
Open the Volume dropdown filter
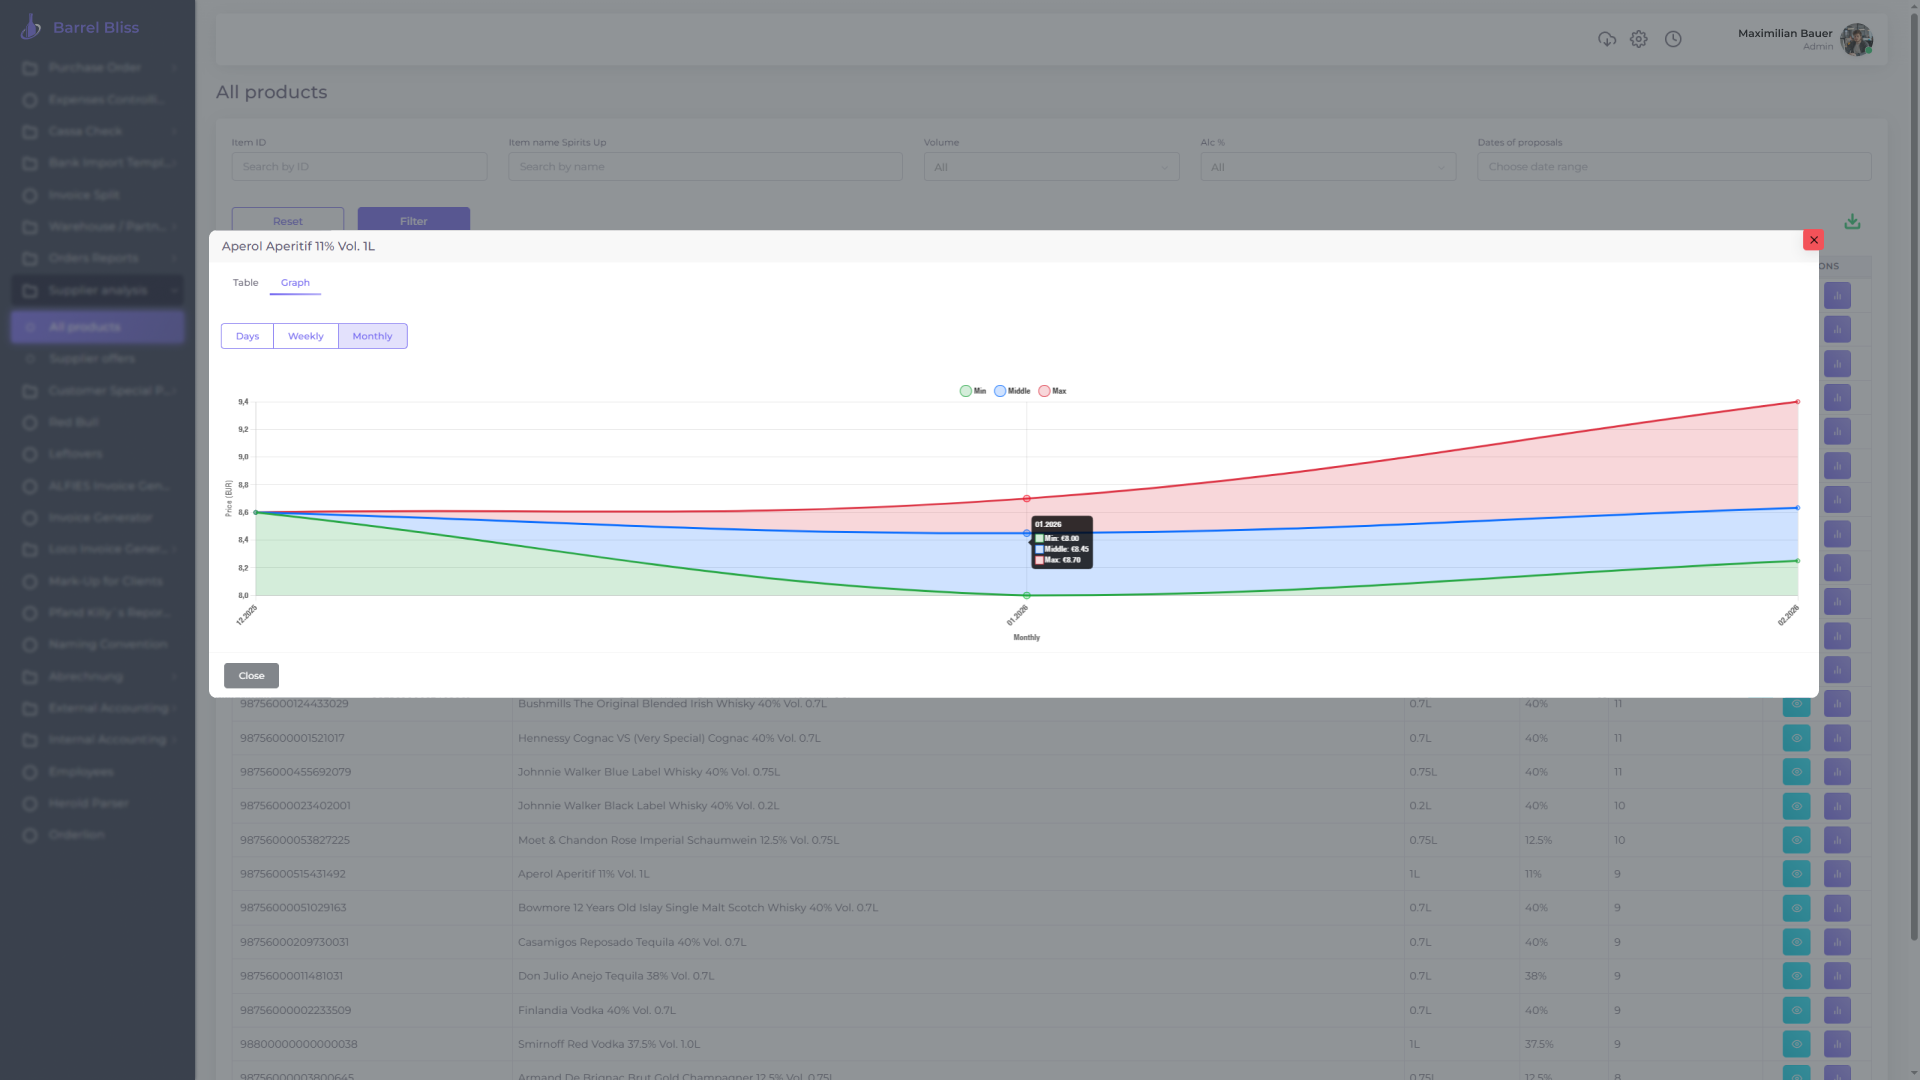(1051, 167)
